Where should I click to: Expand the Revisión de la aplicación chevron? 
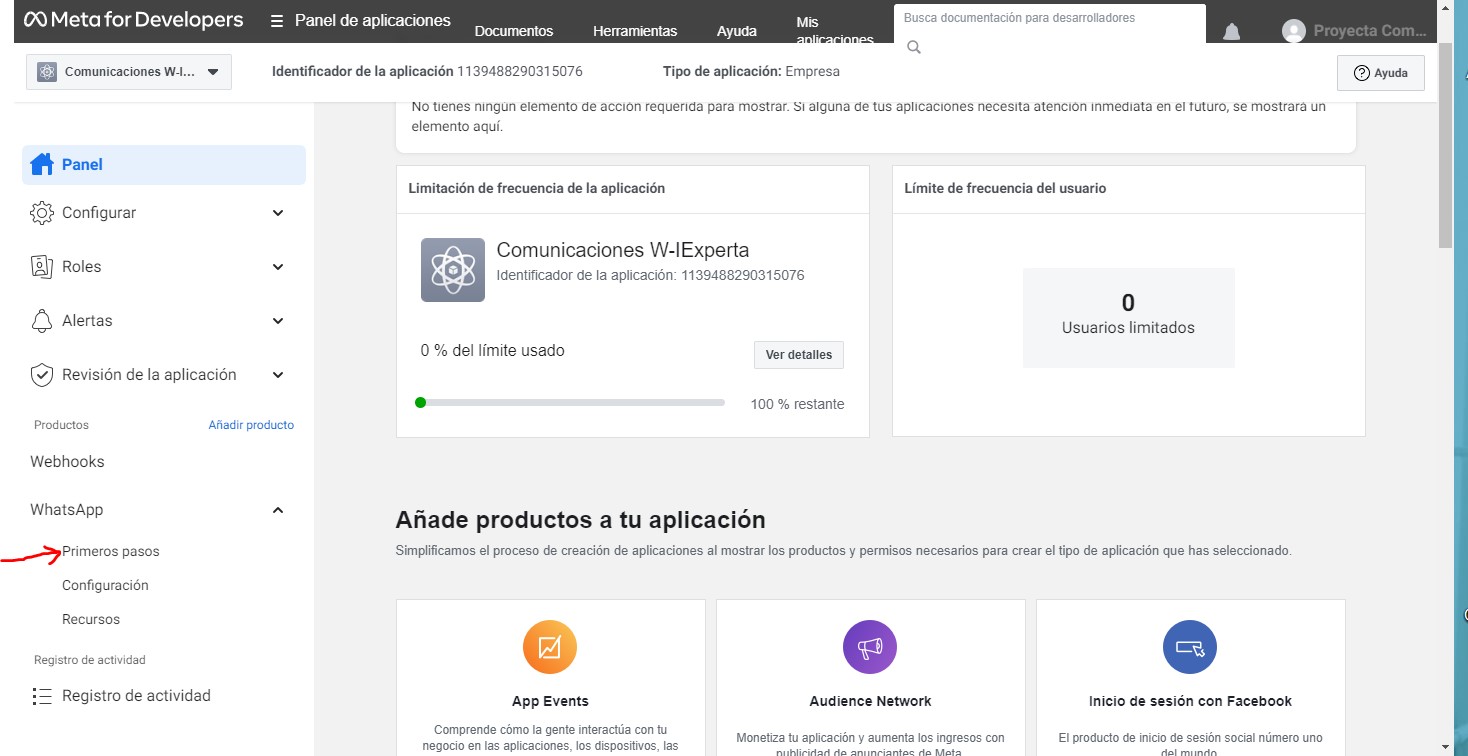pos(278,375)
